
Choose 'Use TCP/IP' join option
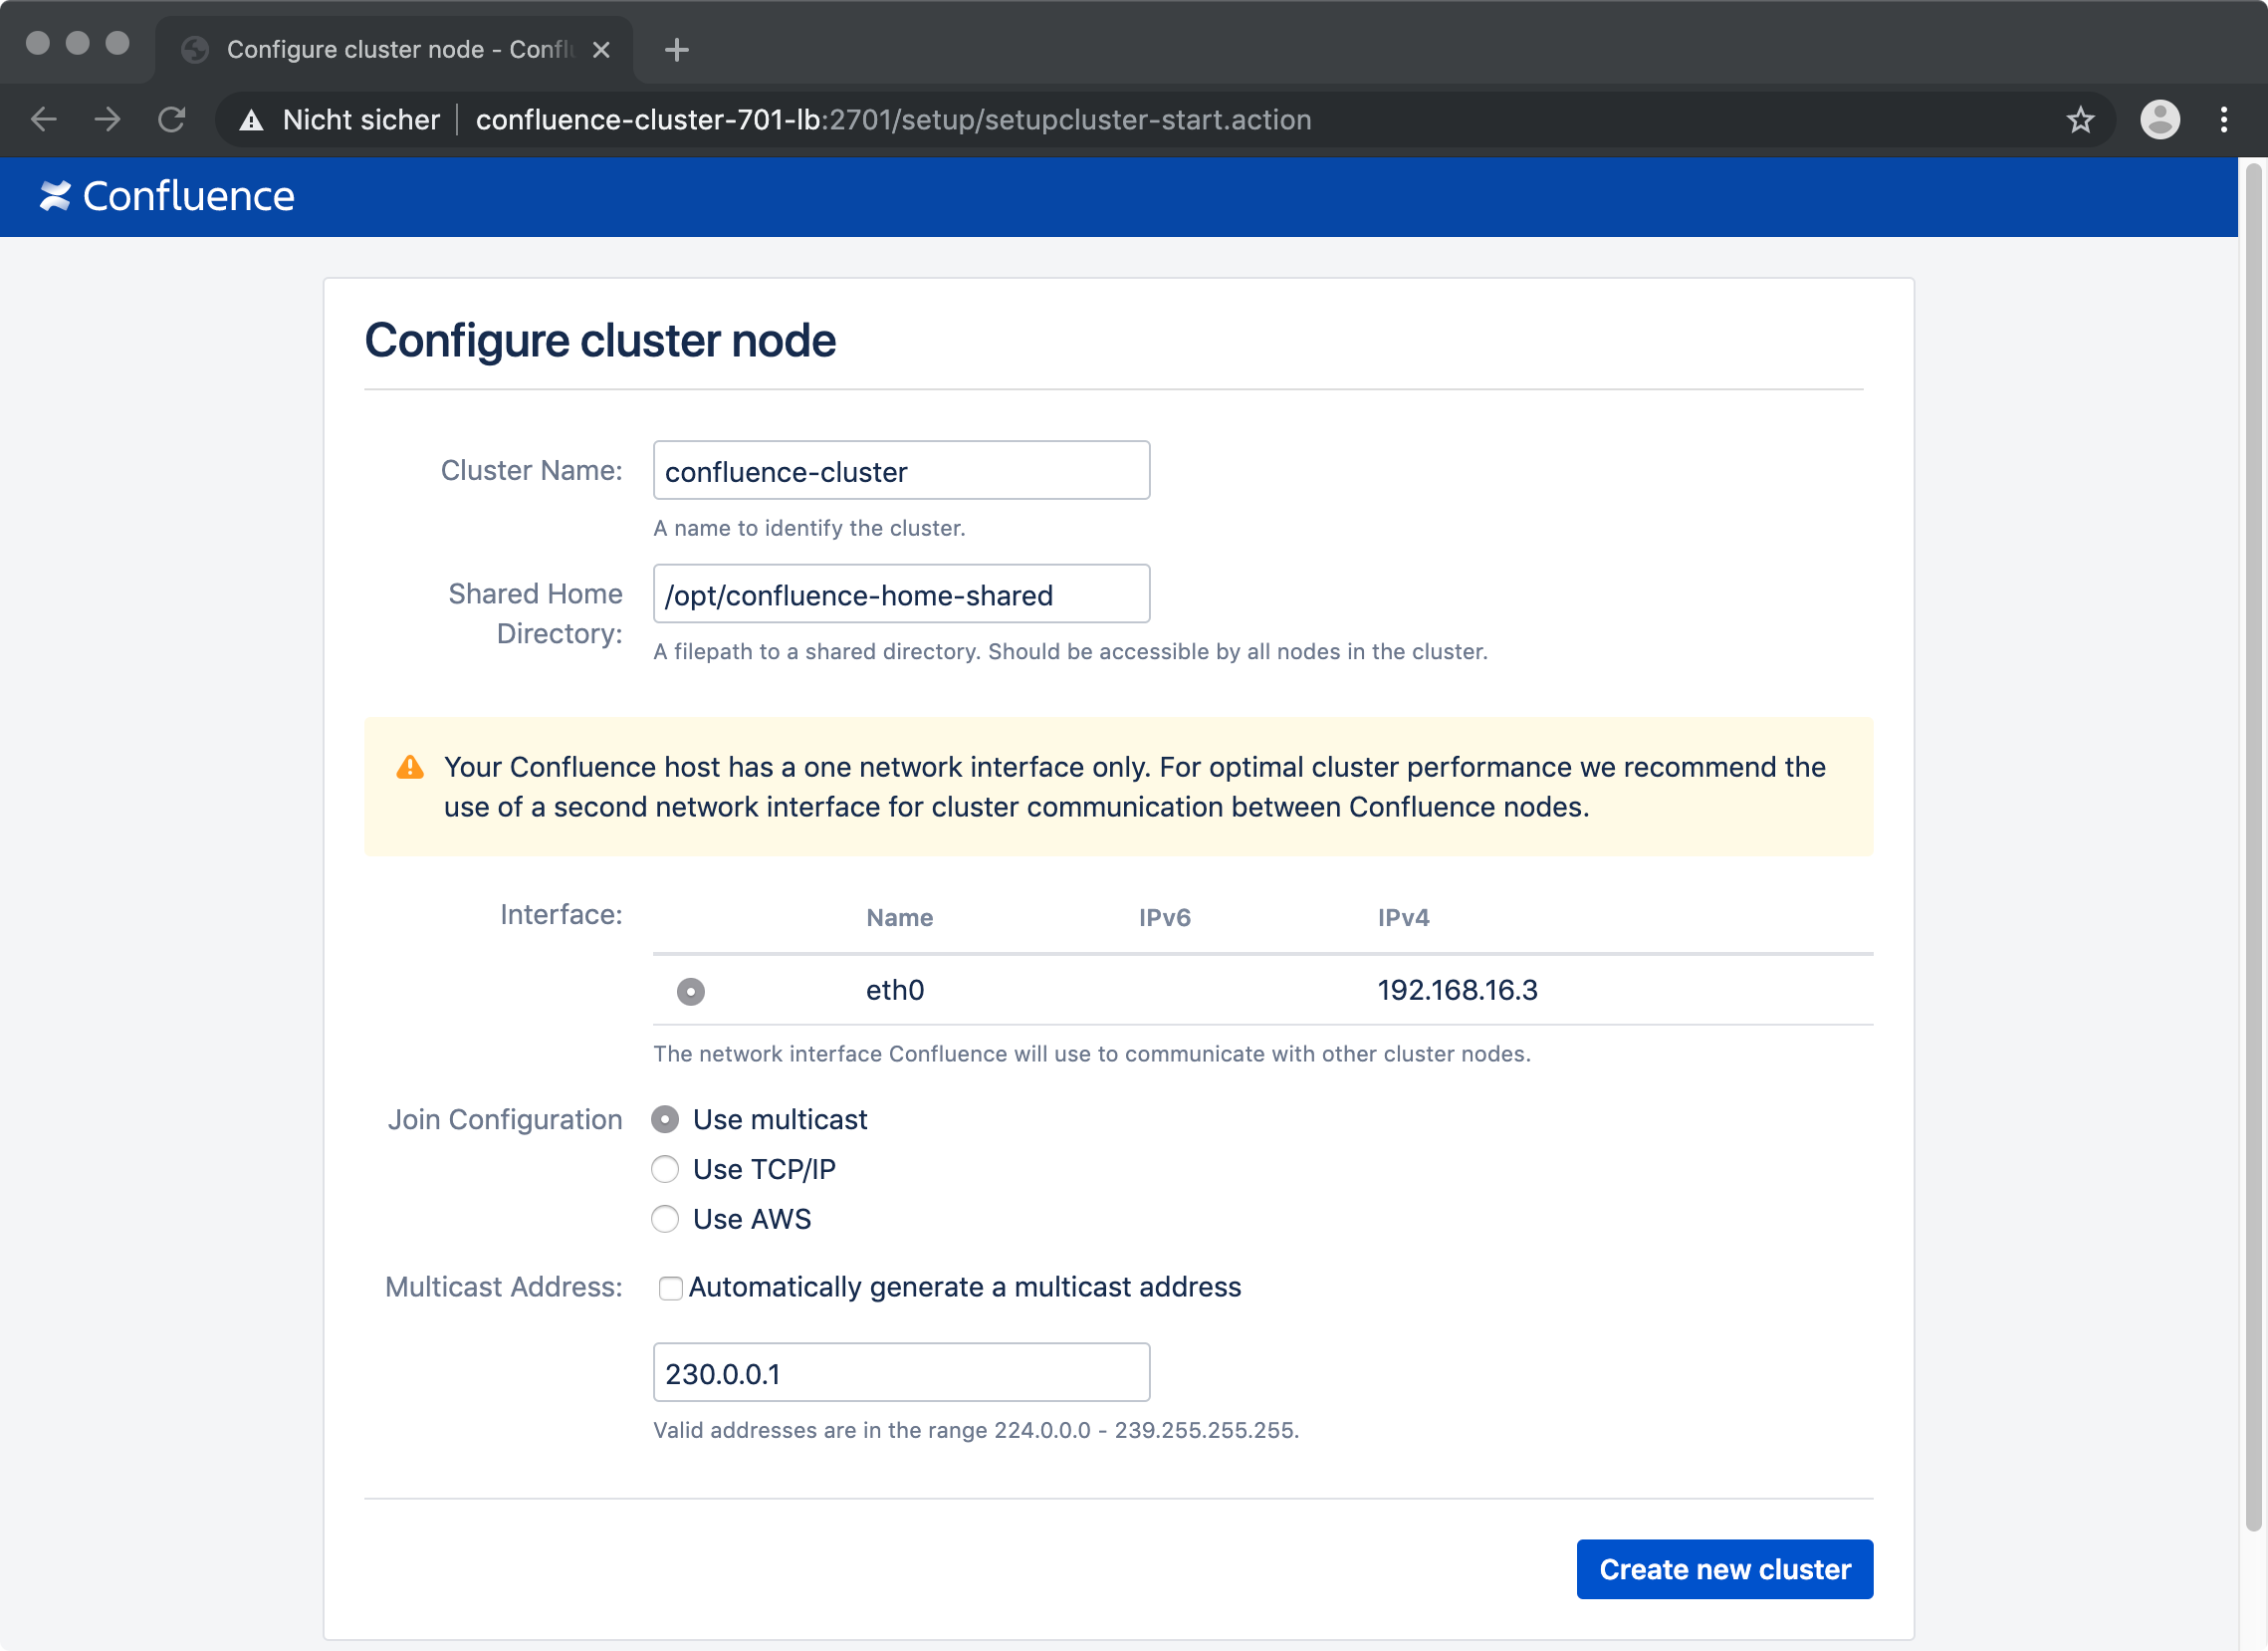pyautogui.click(x=665, y=1169)
